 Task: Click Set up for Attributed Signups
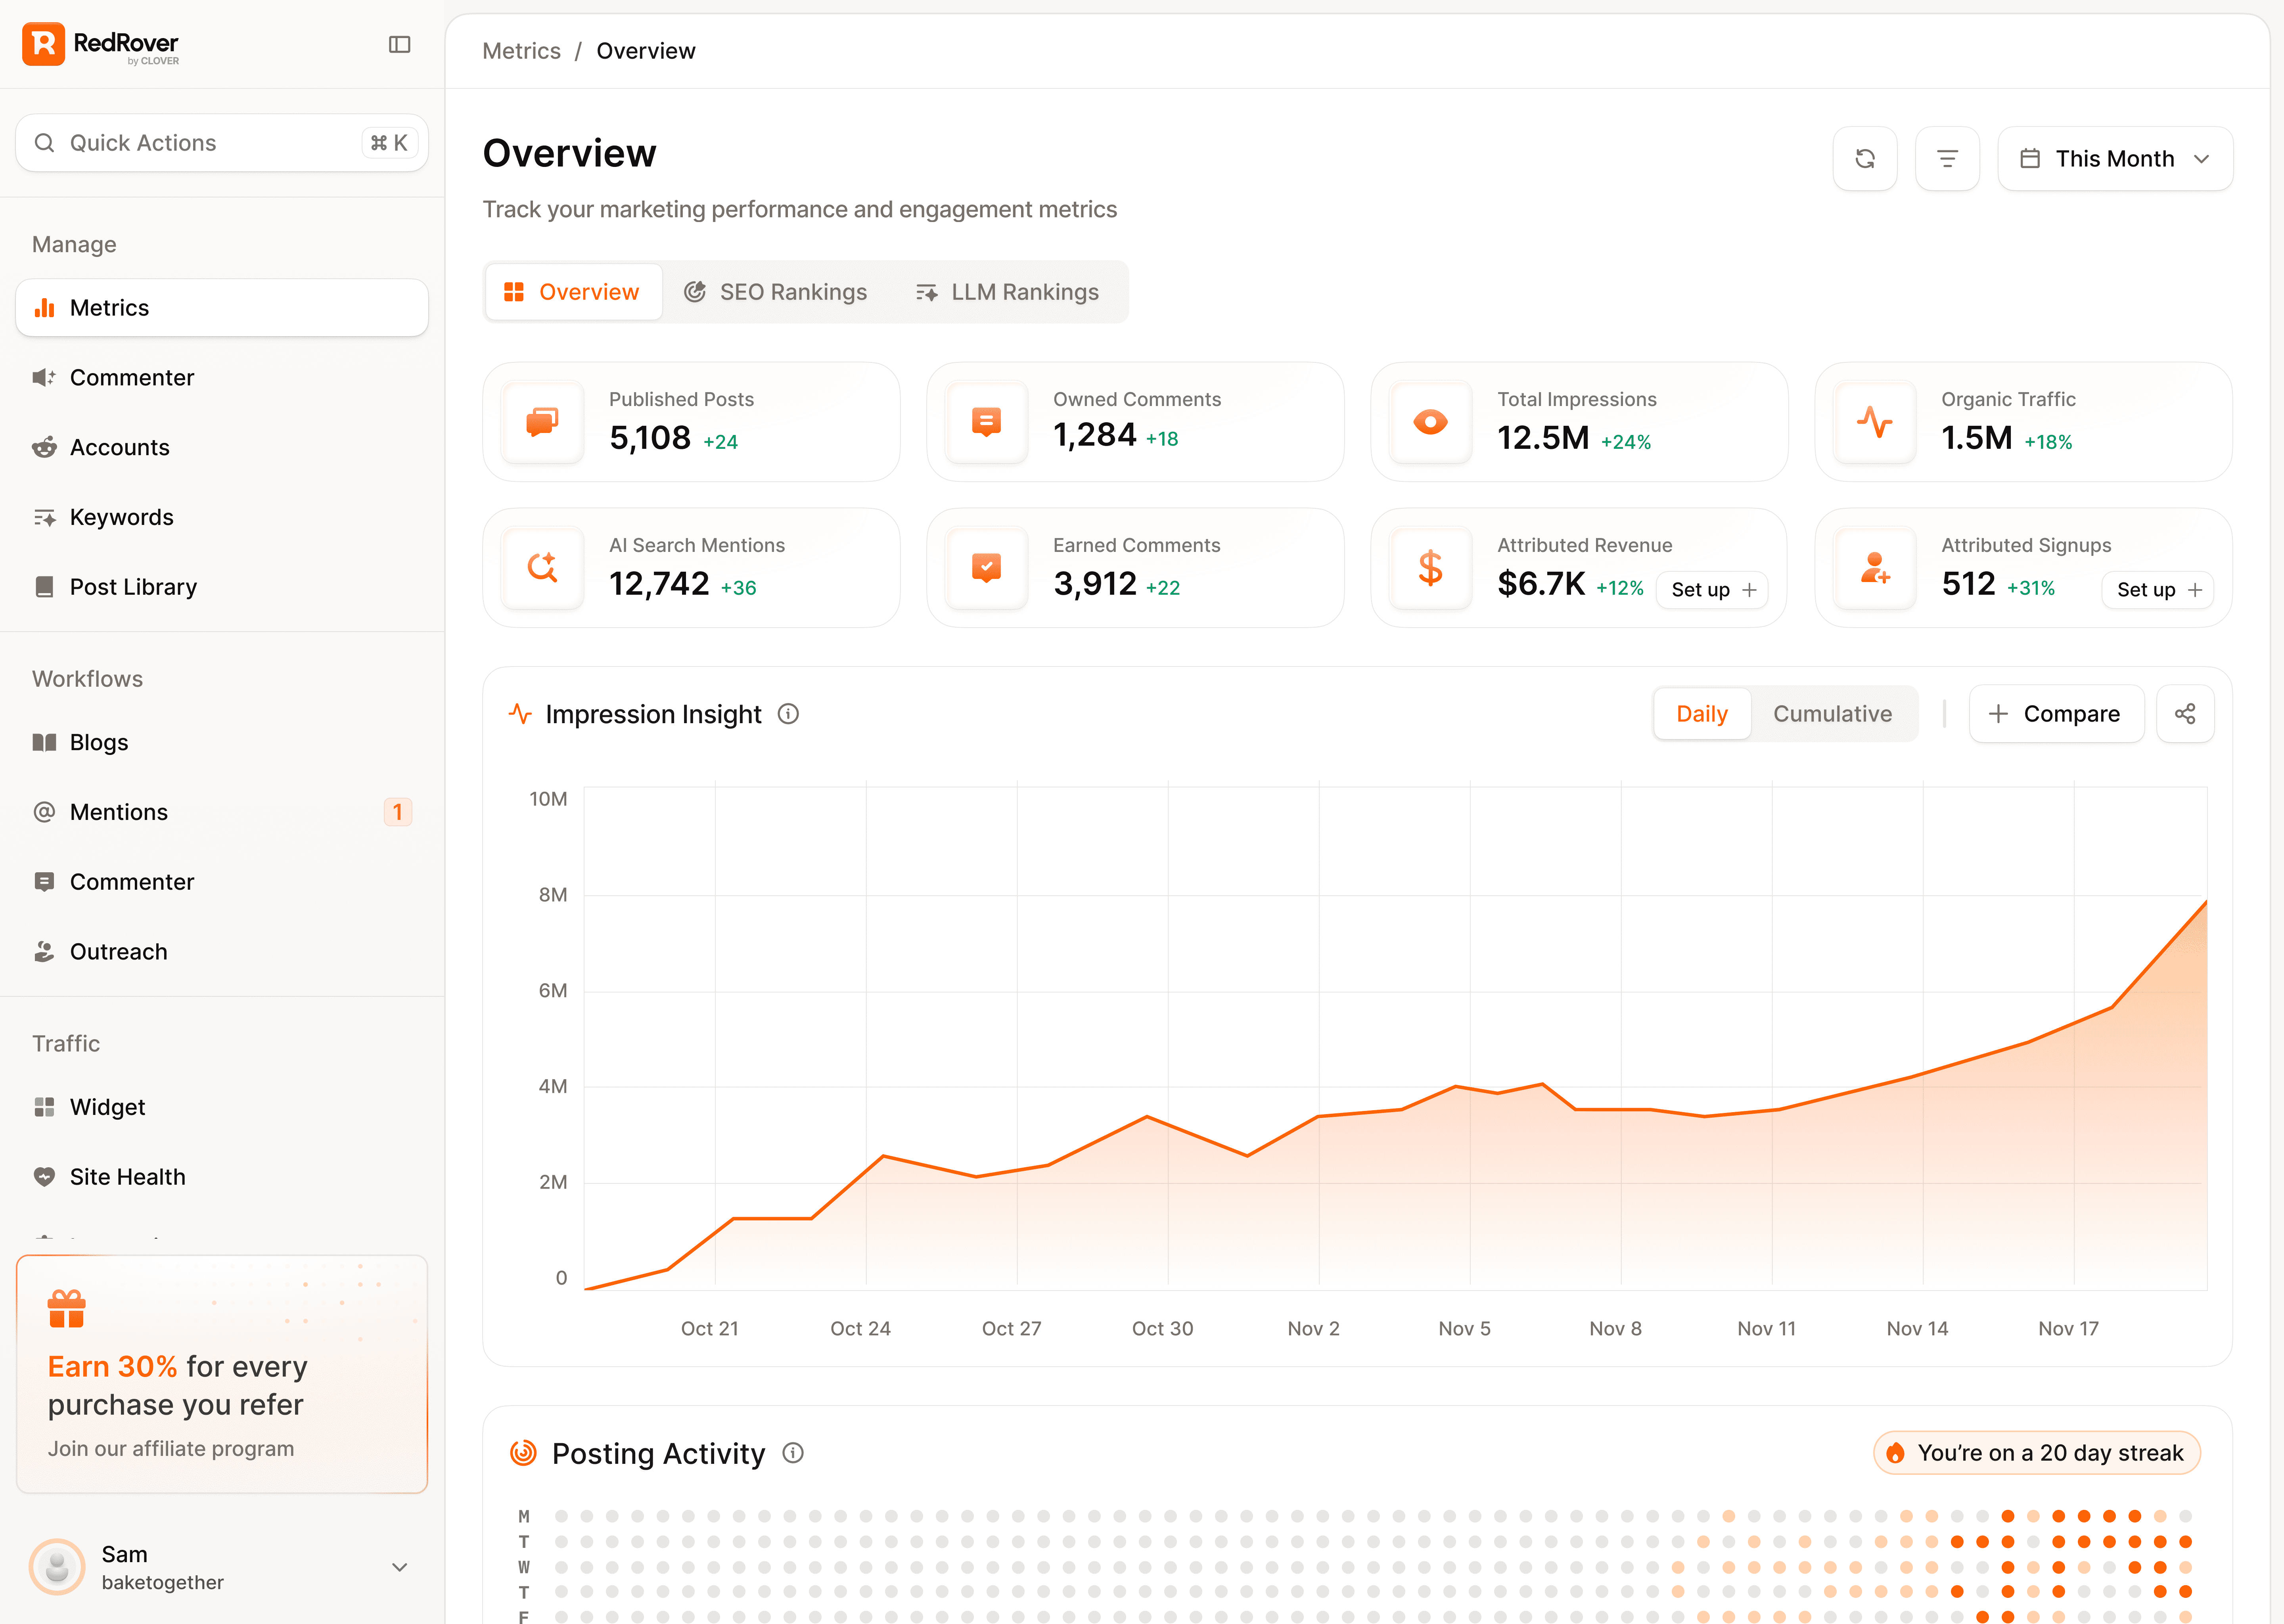click(x=2158, y=590)
